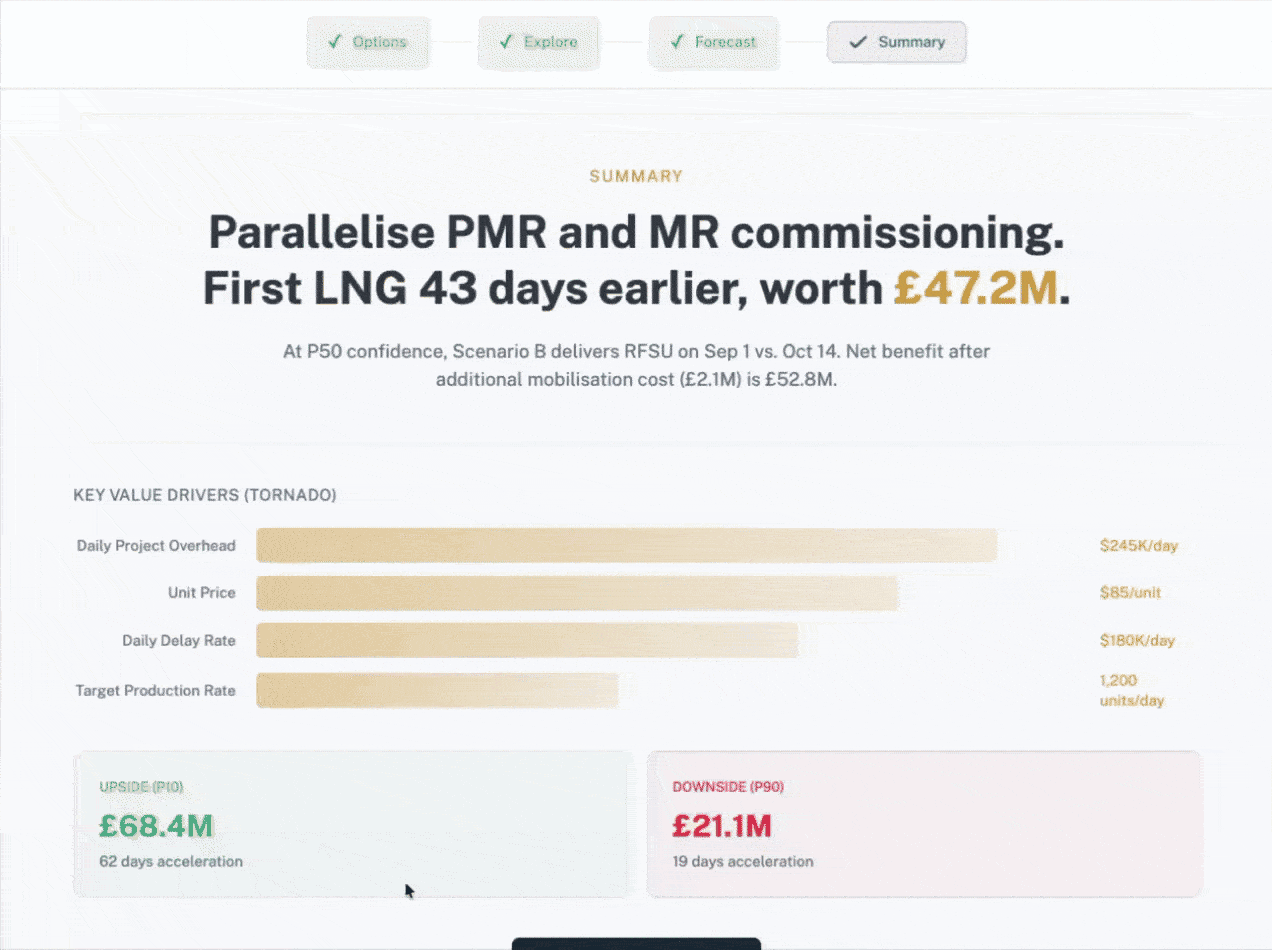Select the Unit Price tornado bar
Image resolution: width=1272 pixels, height=950 pixels.
(x=578, y=593)
